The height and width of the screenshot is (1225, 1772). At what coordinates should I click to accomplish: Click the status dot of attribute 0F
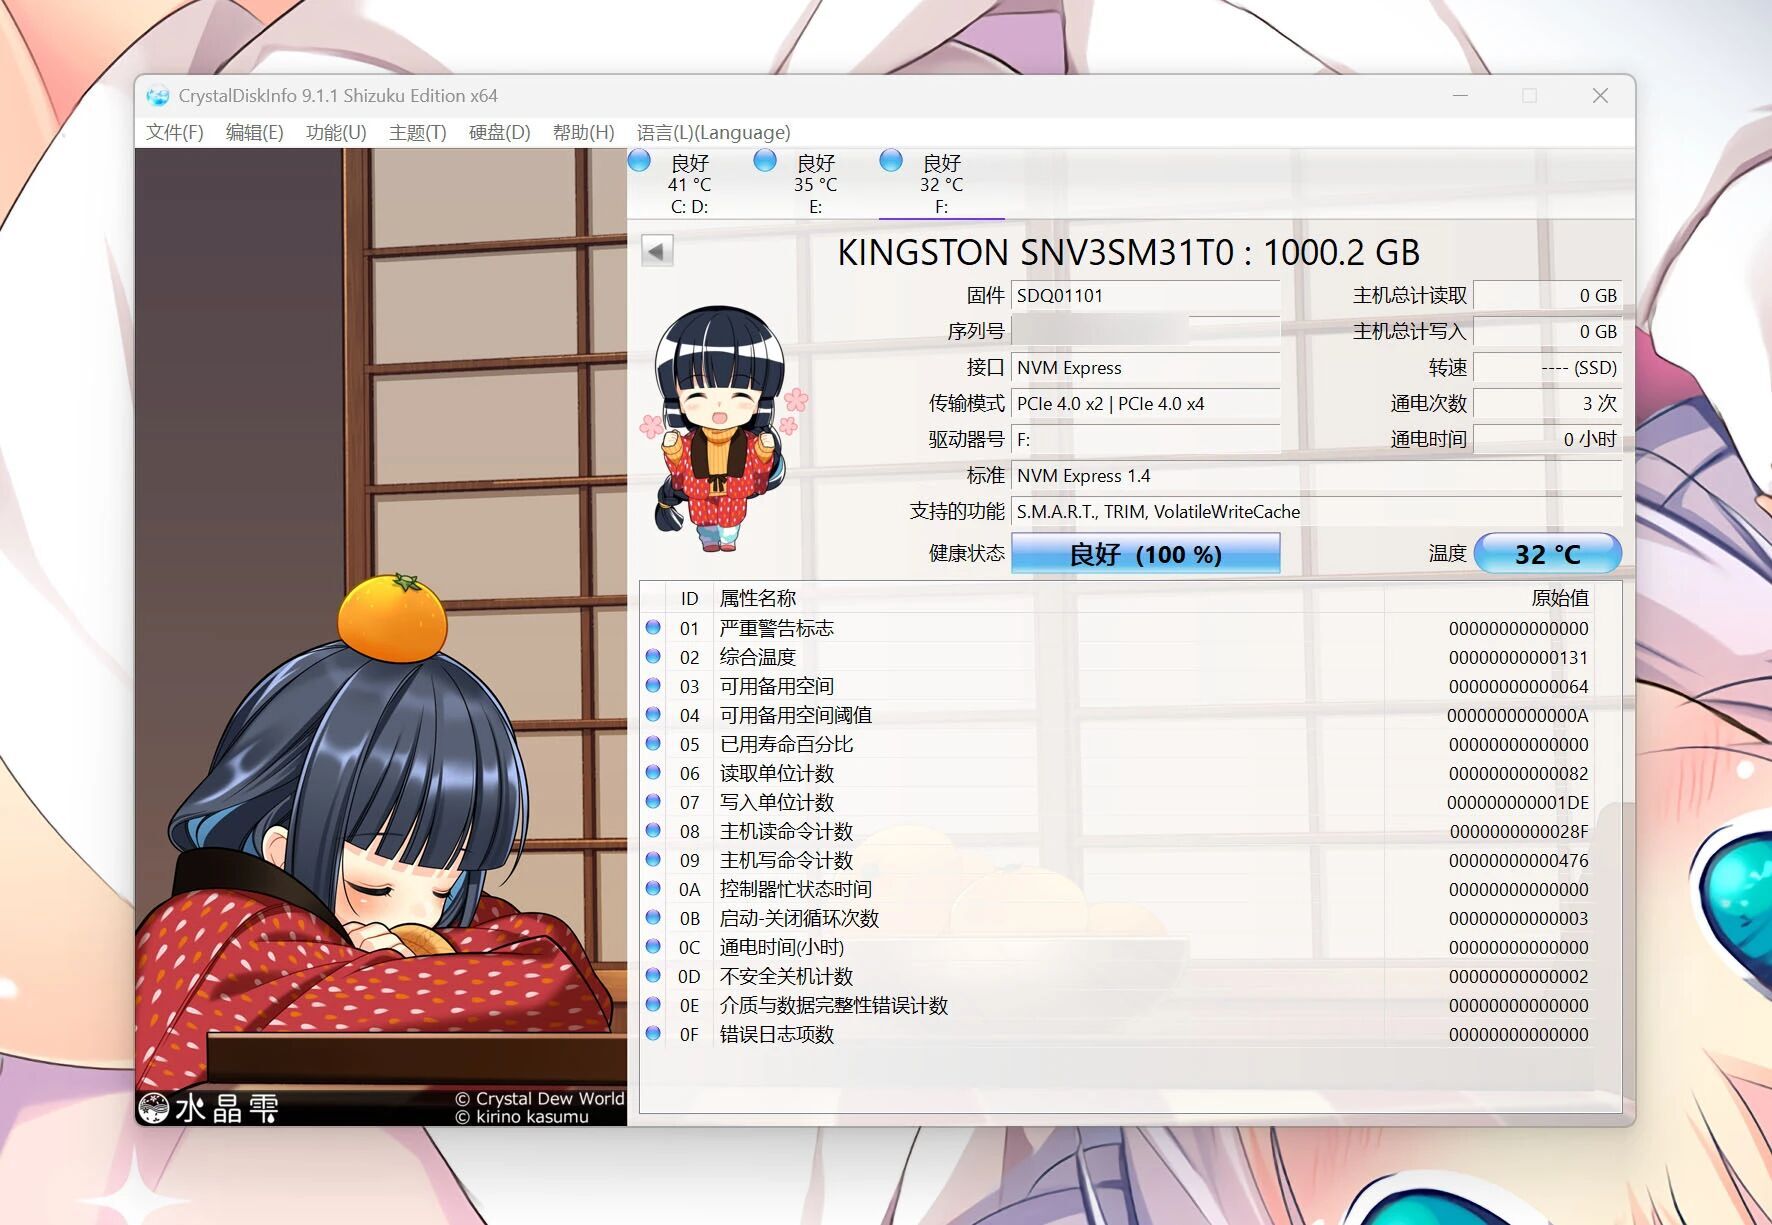click(x=653, y=1034)
